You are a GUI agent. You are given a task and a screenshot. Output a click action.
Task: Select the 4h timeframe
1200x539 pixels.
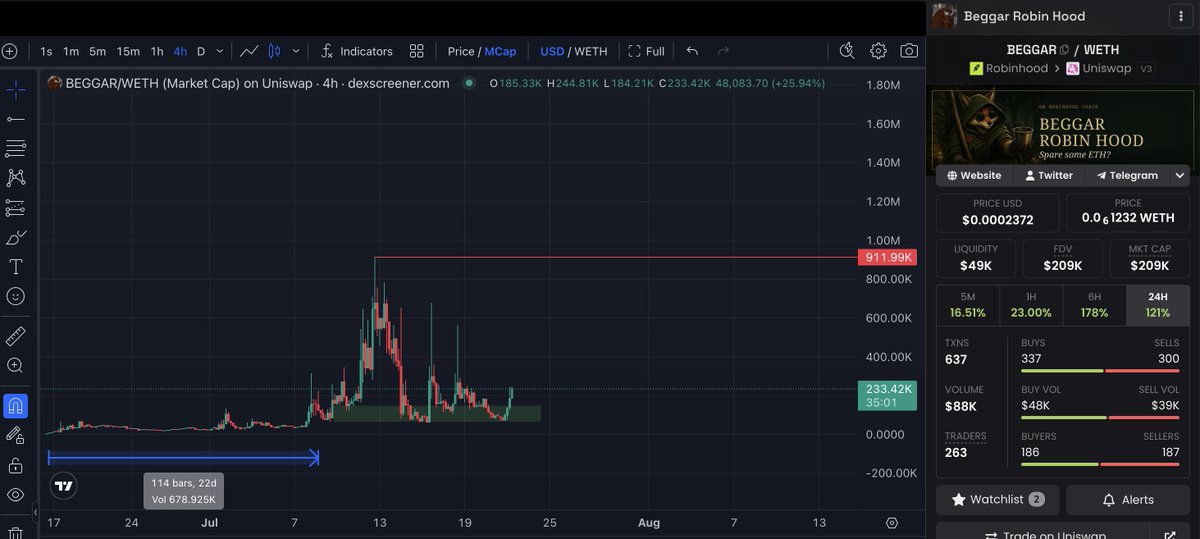click(180, 51)
